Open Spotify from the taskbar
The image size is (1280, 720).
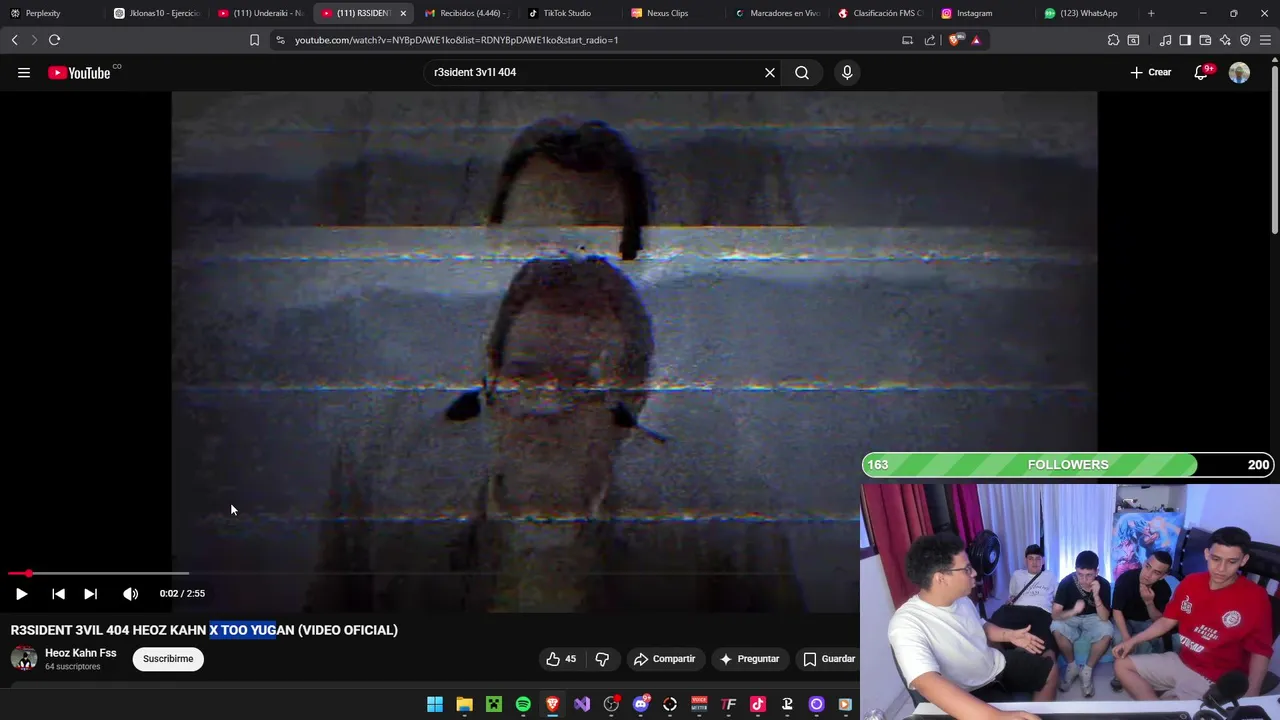click(x=523, y=704)
